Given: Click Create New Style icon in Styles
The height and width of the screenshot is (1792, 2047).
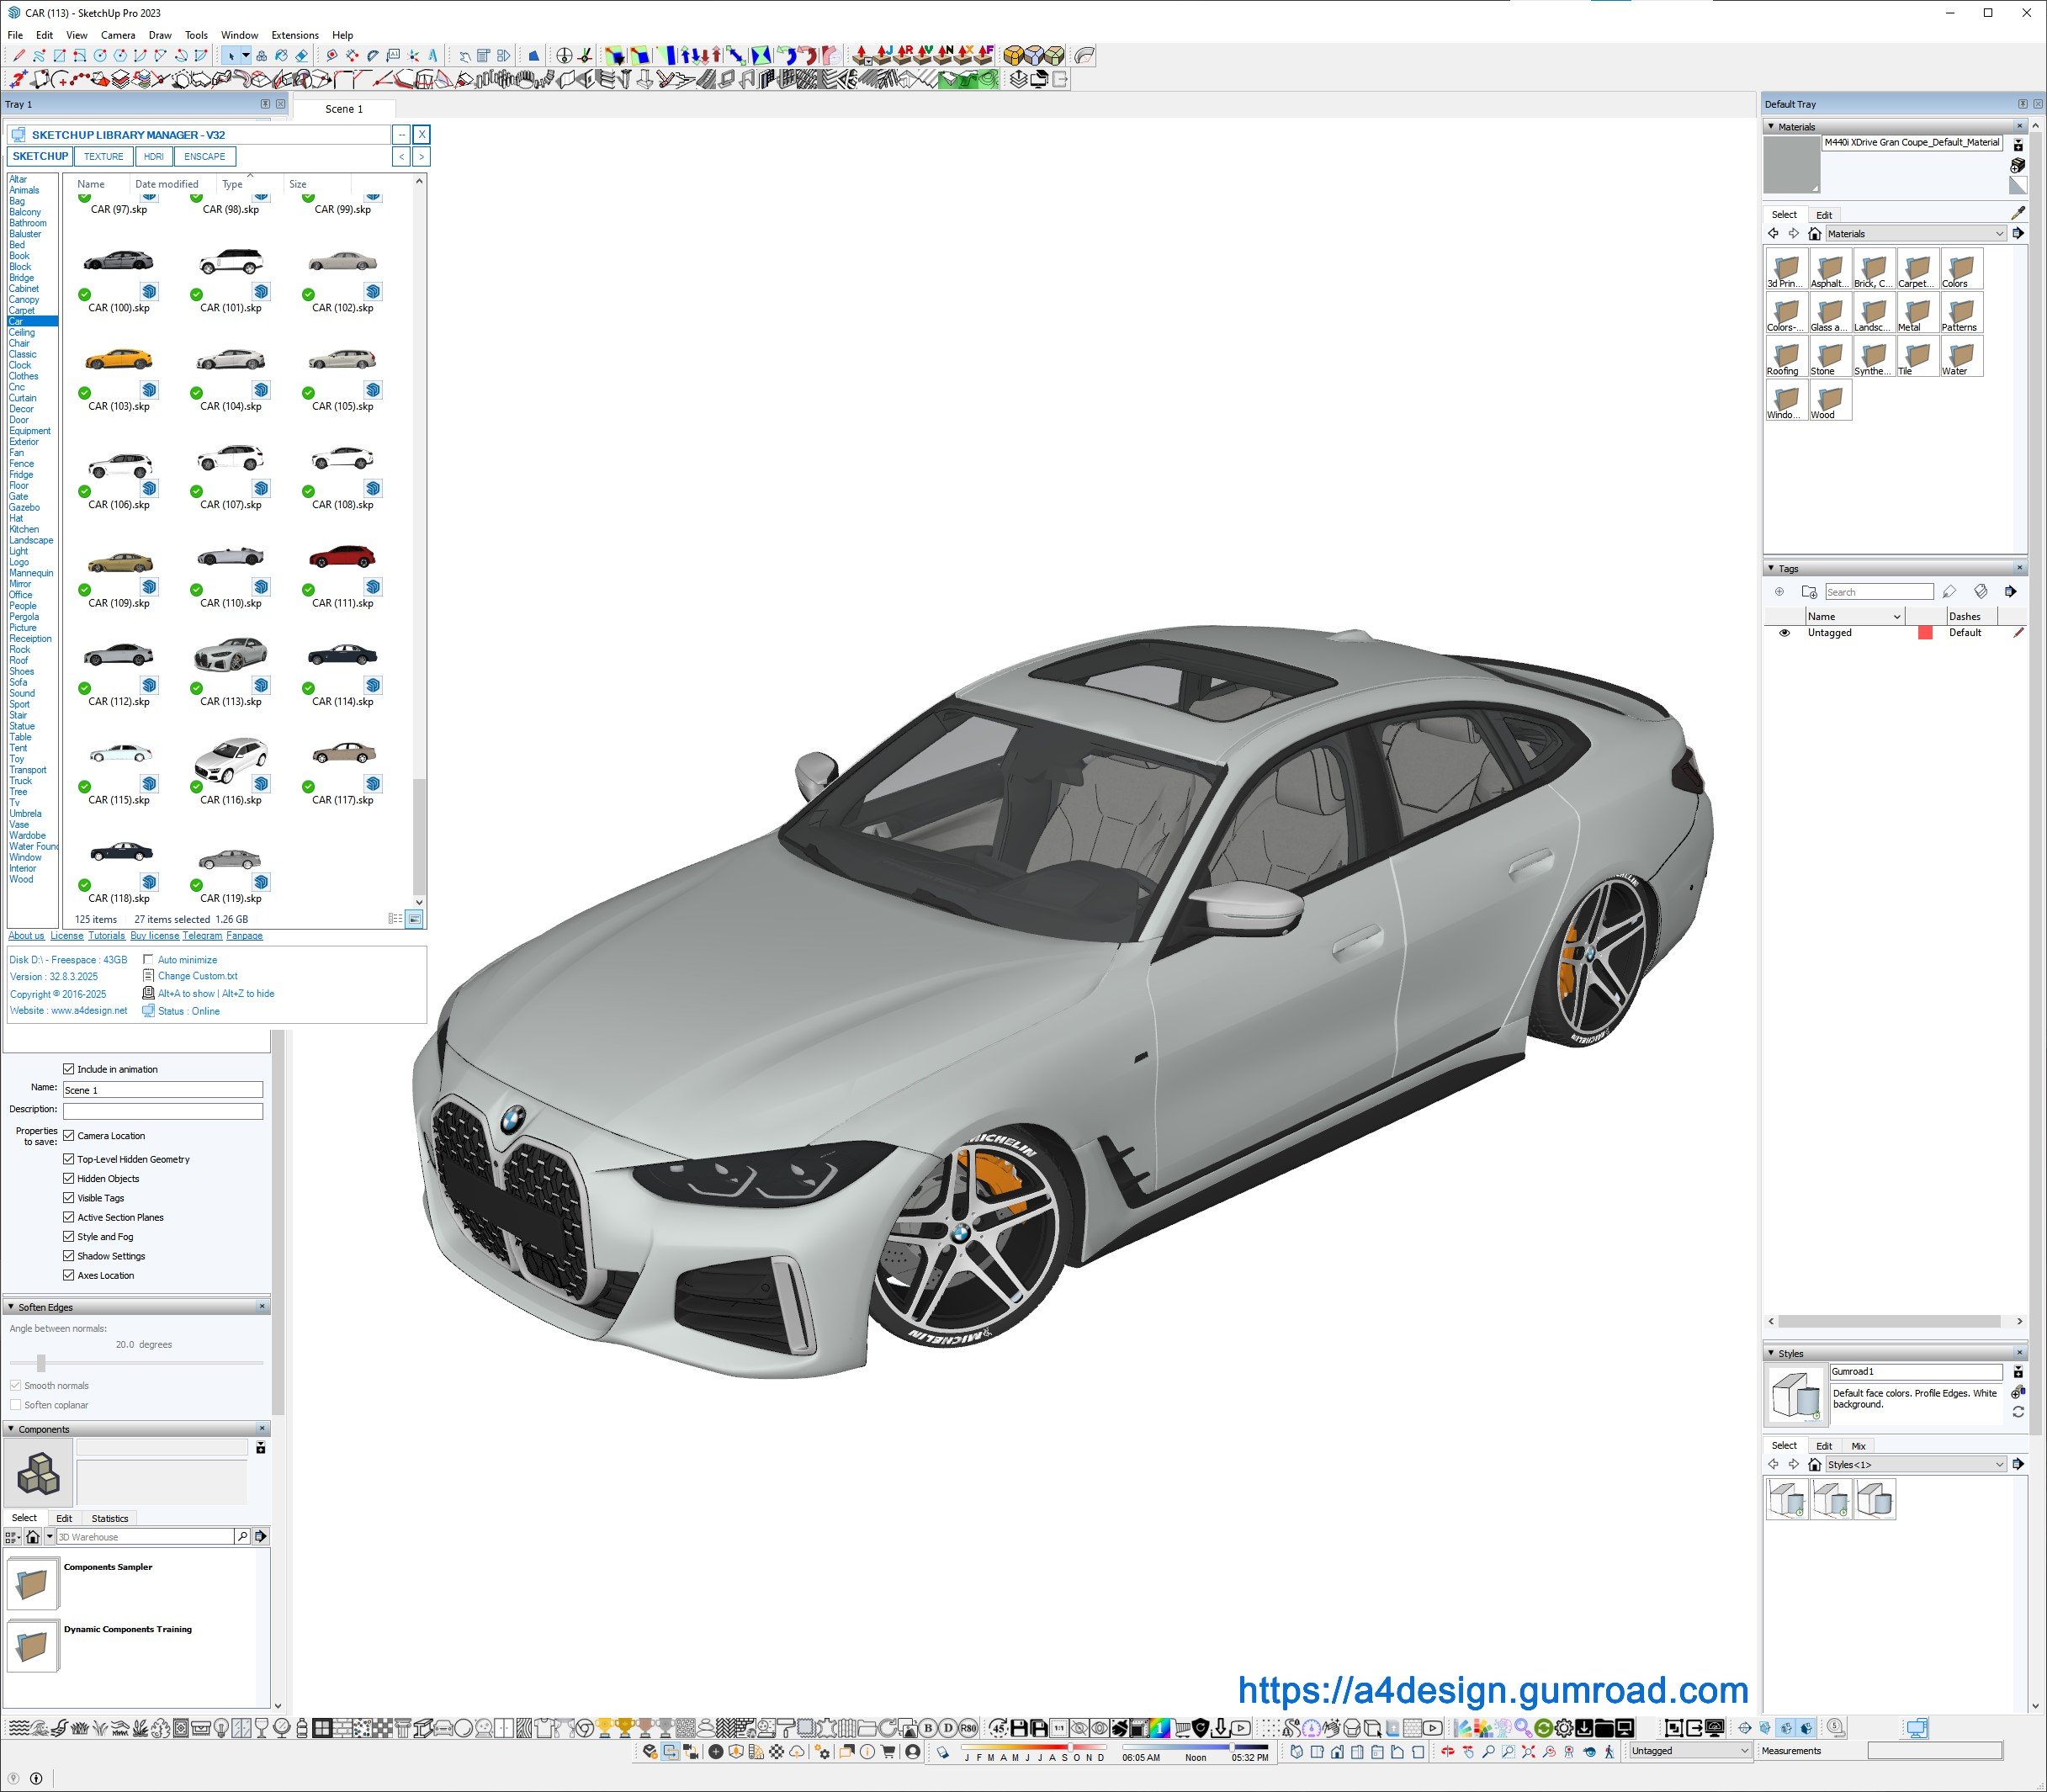Looking at the screenshot, I should coord(2018,1391).
